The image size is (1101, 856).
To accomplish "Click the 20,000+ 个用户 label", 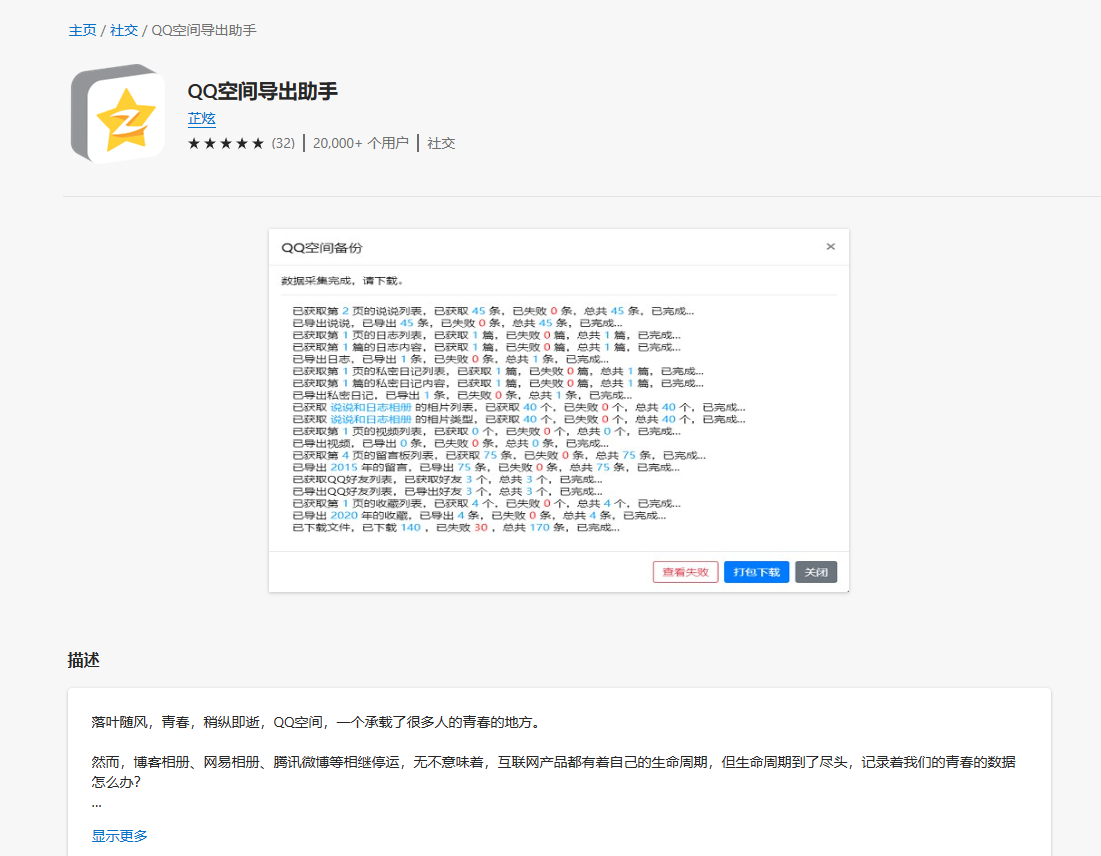I will 360,143.
